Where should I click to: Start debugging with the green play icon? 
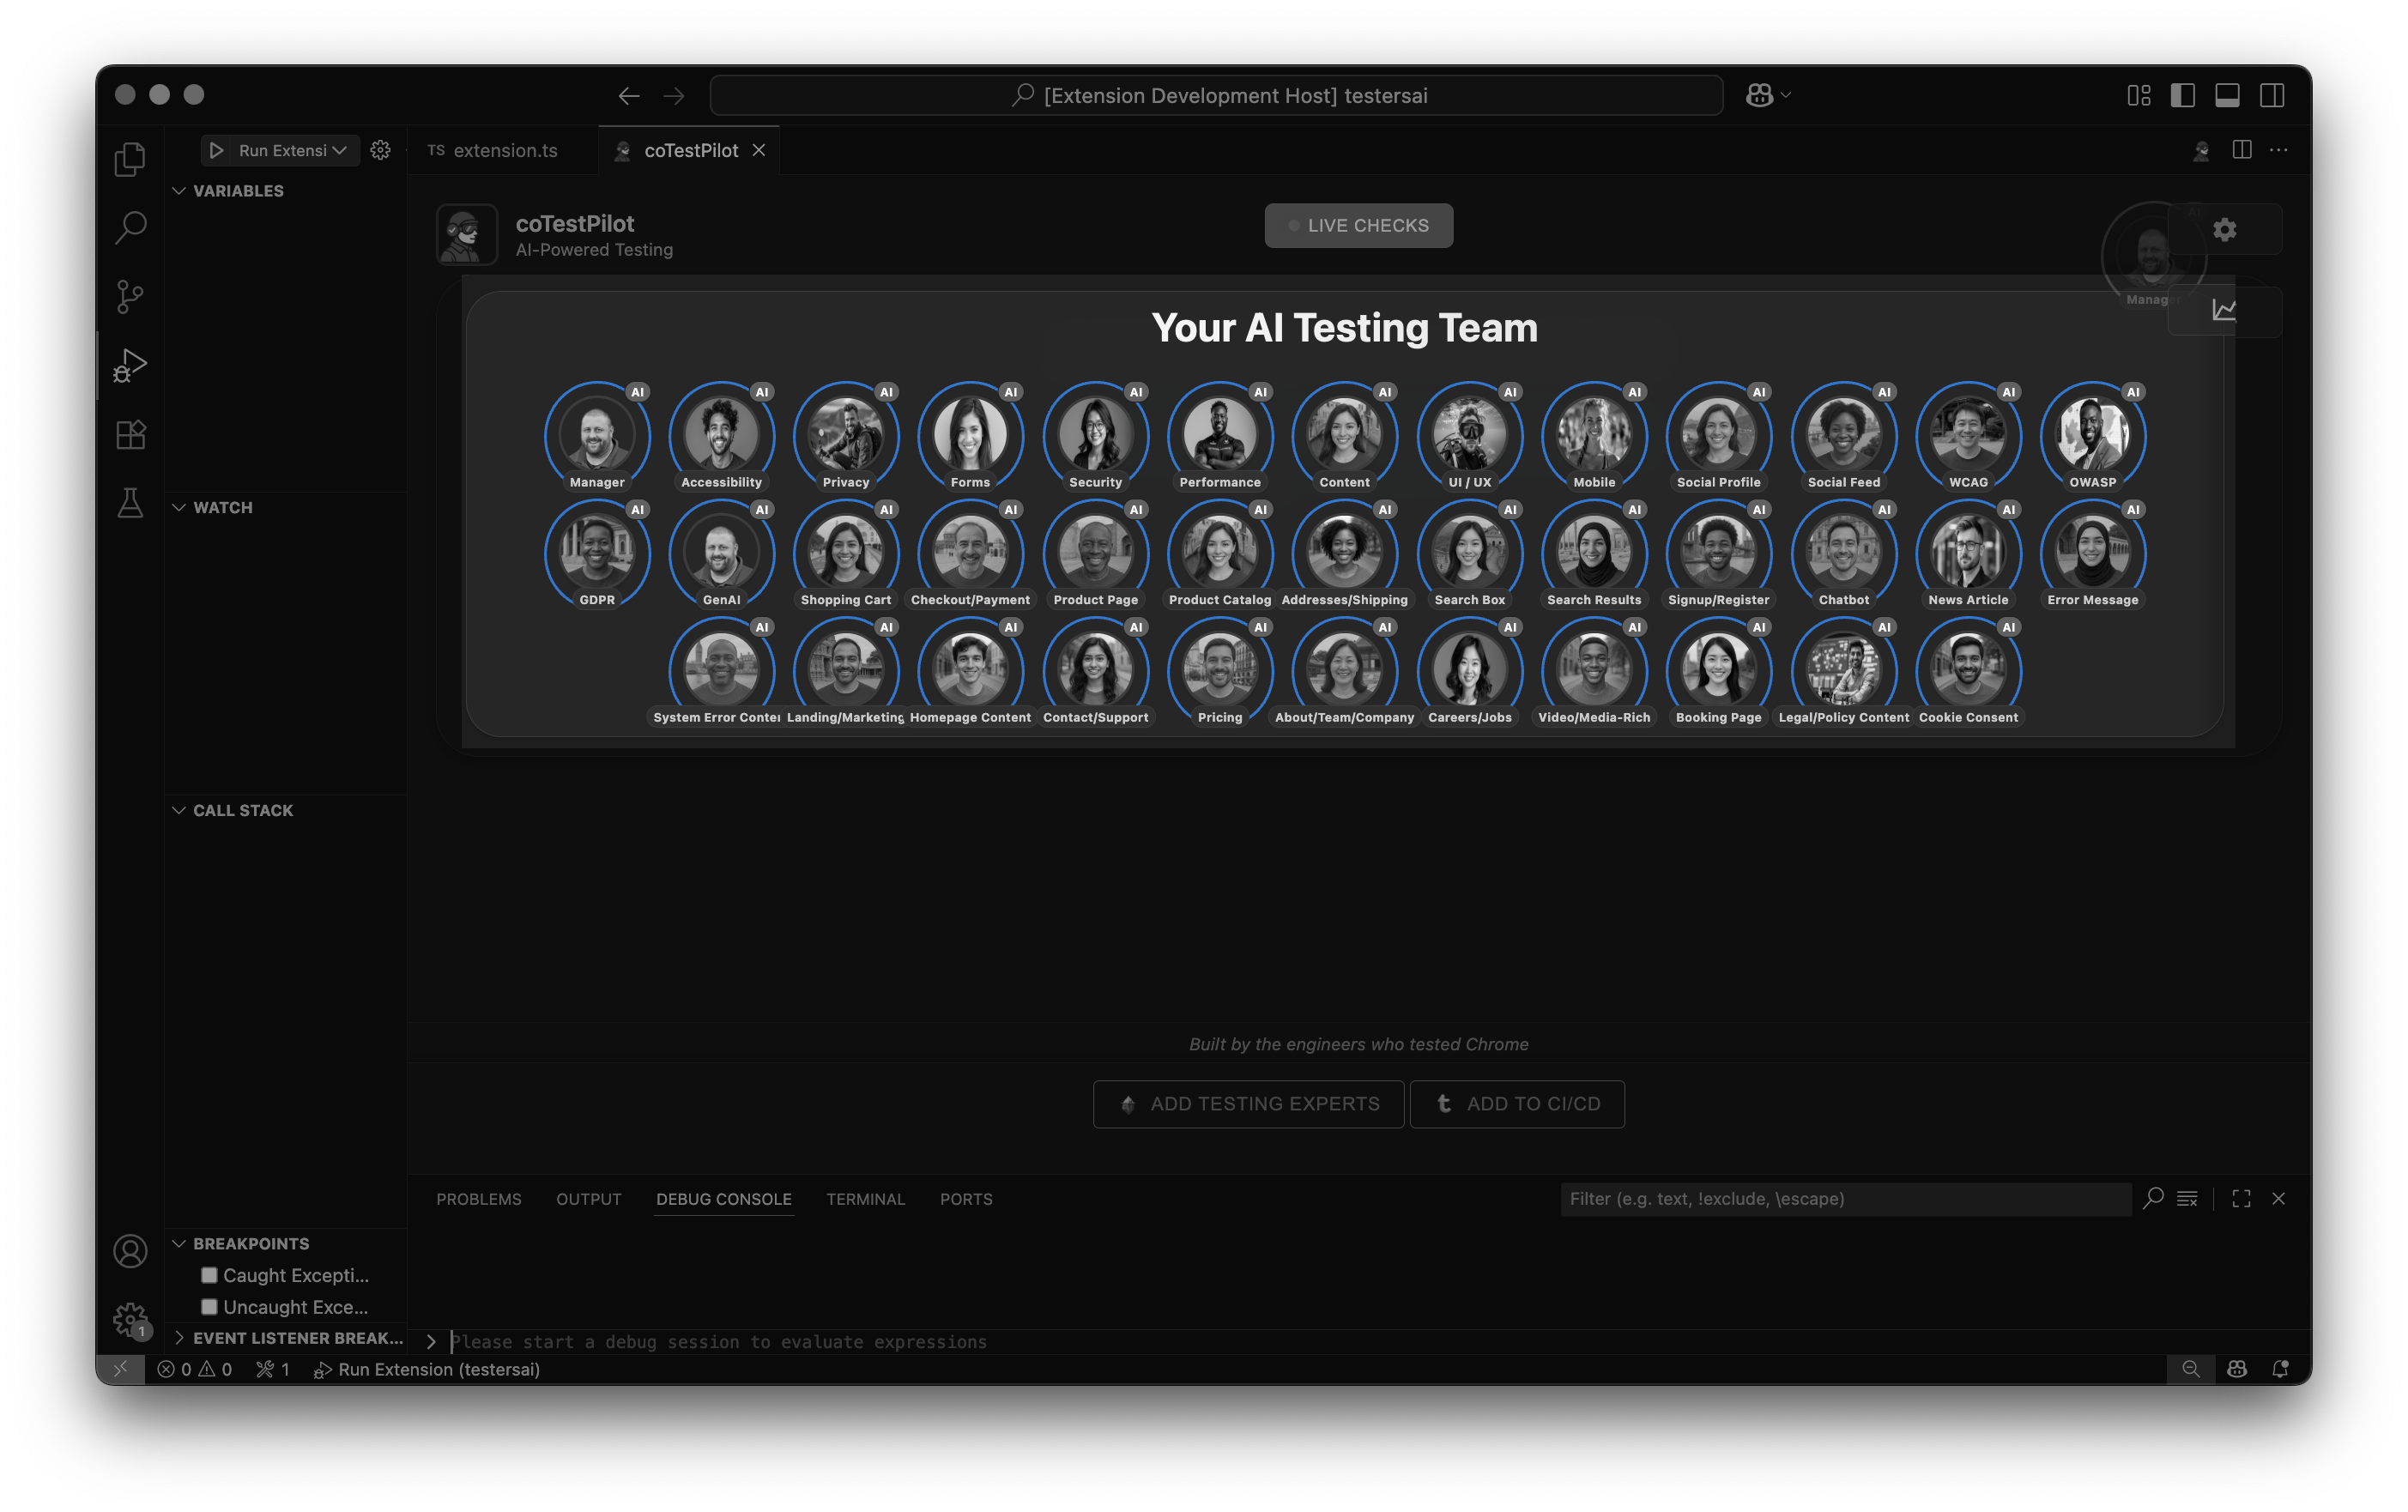click(x=216, y=150)
